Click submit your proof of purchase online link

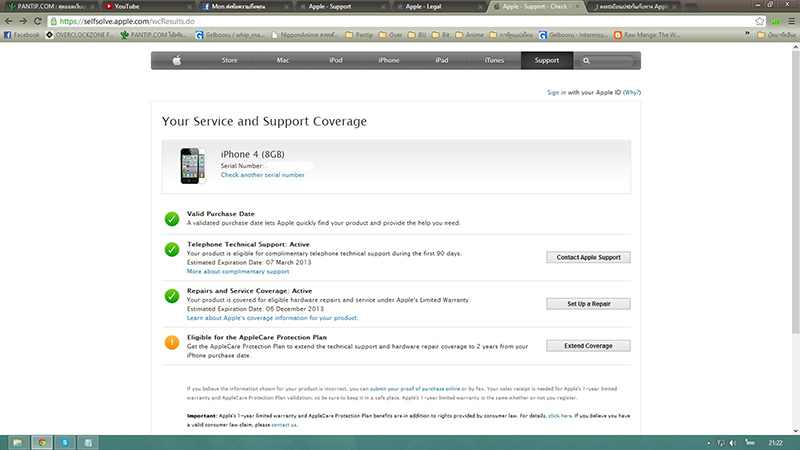[415, 389]
